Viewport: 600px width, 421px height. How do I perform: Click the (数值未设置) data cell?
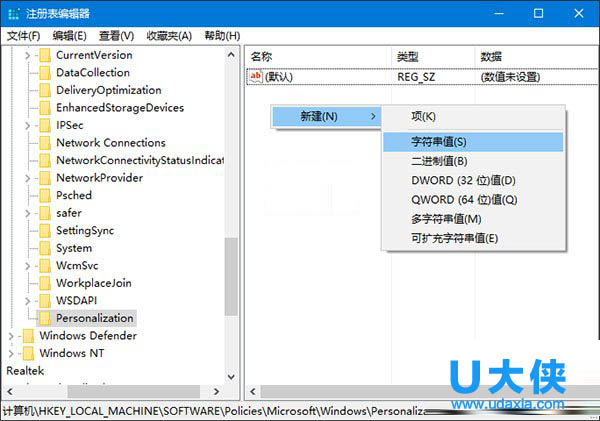[x=510, y=77]
